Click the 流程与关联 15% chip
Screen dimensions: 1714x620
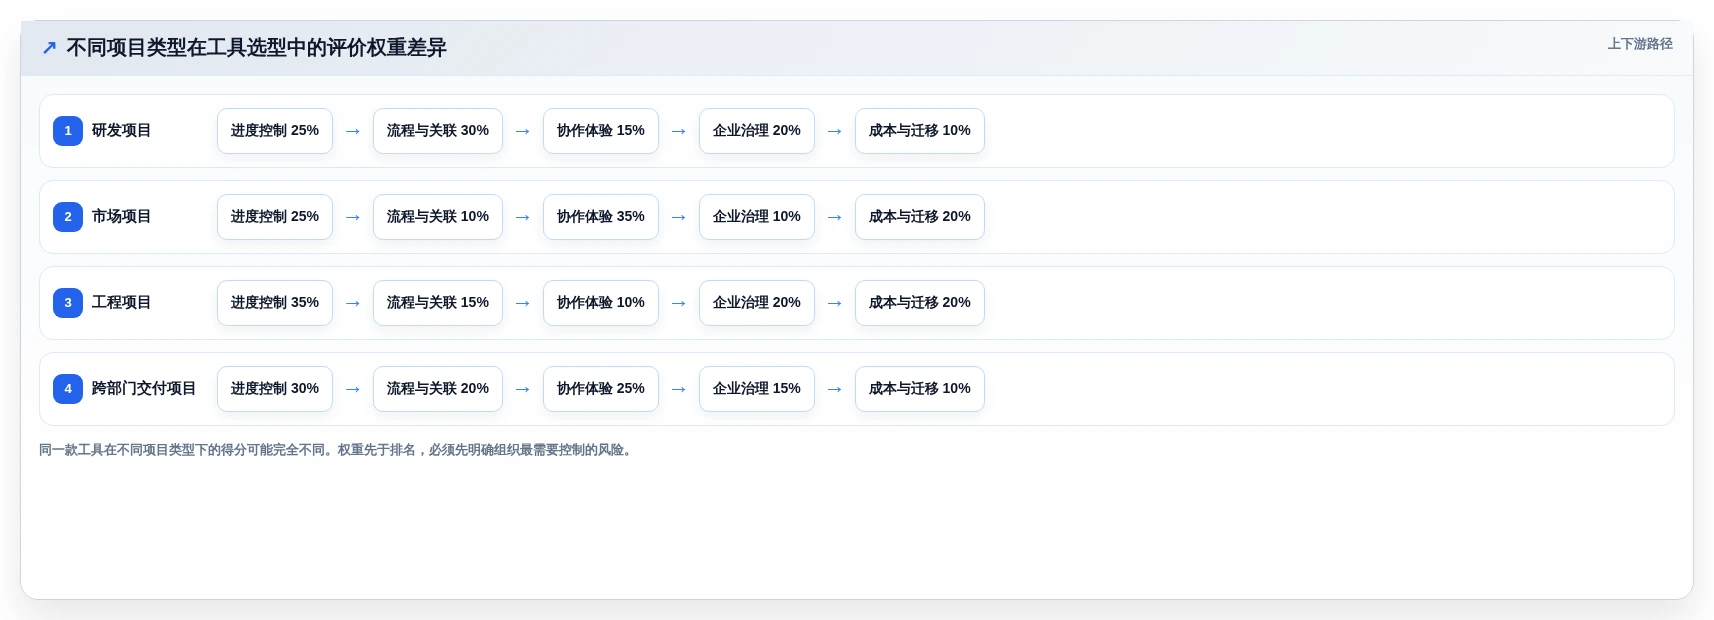(x=438, y=303)
